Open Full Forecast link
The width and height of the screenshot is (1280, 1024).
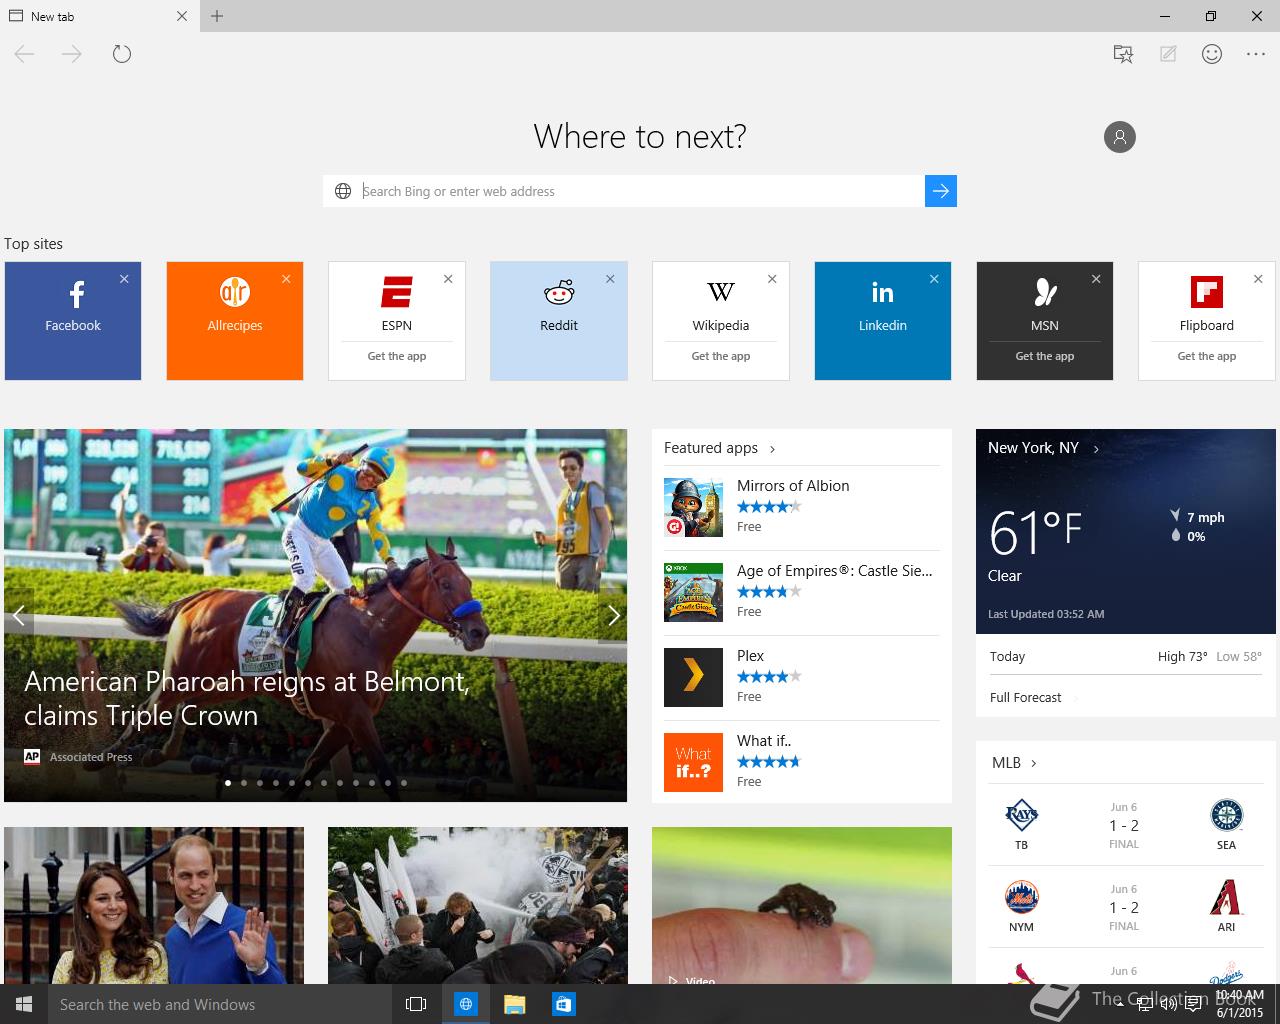[1025, 698]
